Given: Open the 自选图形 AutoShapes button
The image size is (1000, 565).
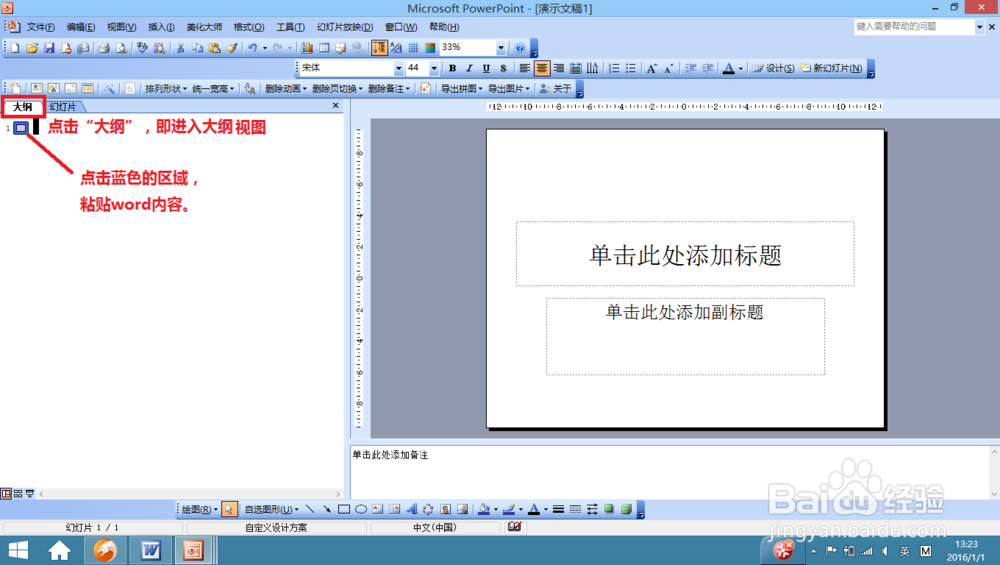Looking at the screenshot, I should (272, 509).
